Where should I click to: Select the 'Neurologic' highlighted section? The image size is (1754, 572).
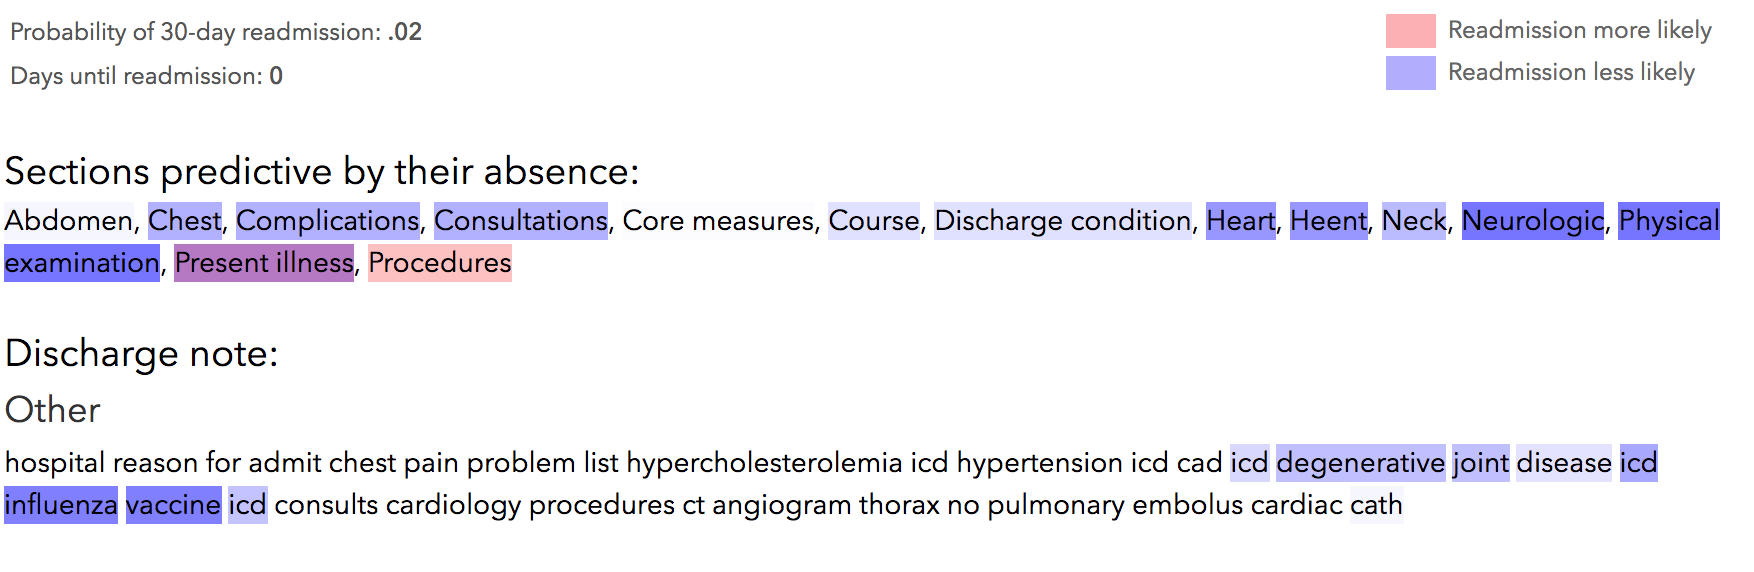(x=1532, y=221)
